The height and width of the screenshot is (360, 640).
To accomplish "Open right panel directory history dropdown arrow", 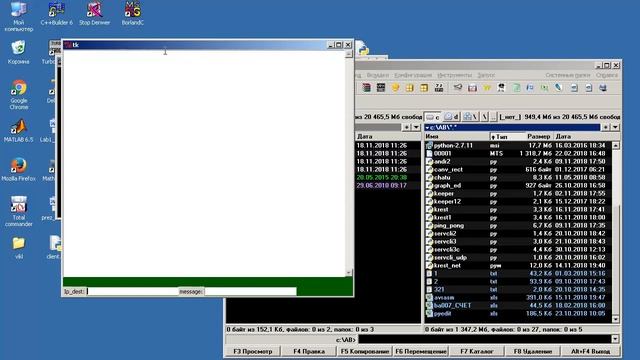I will click(x=615, y=127).
